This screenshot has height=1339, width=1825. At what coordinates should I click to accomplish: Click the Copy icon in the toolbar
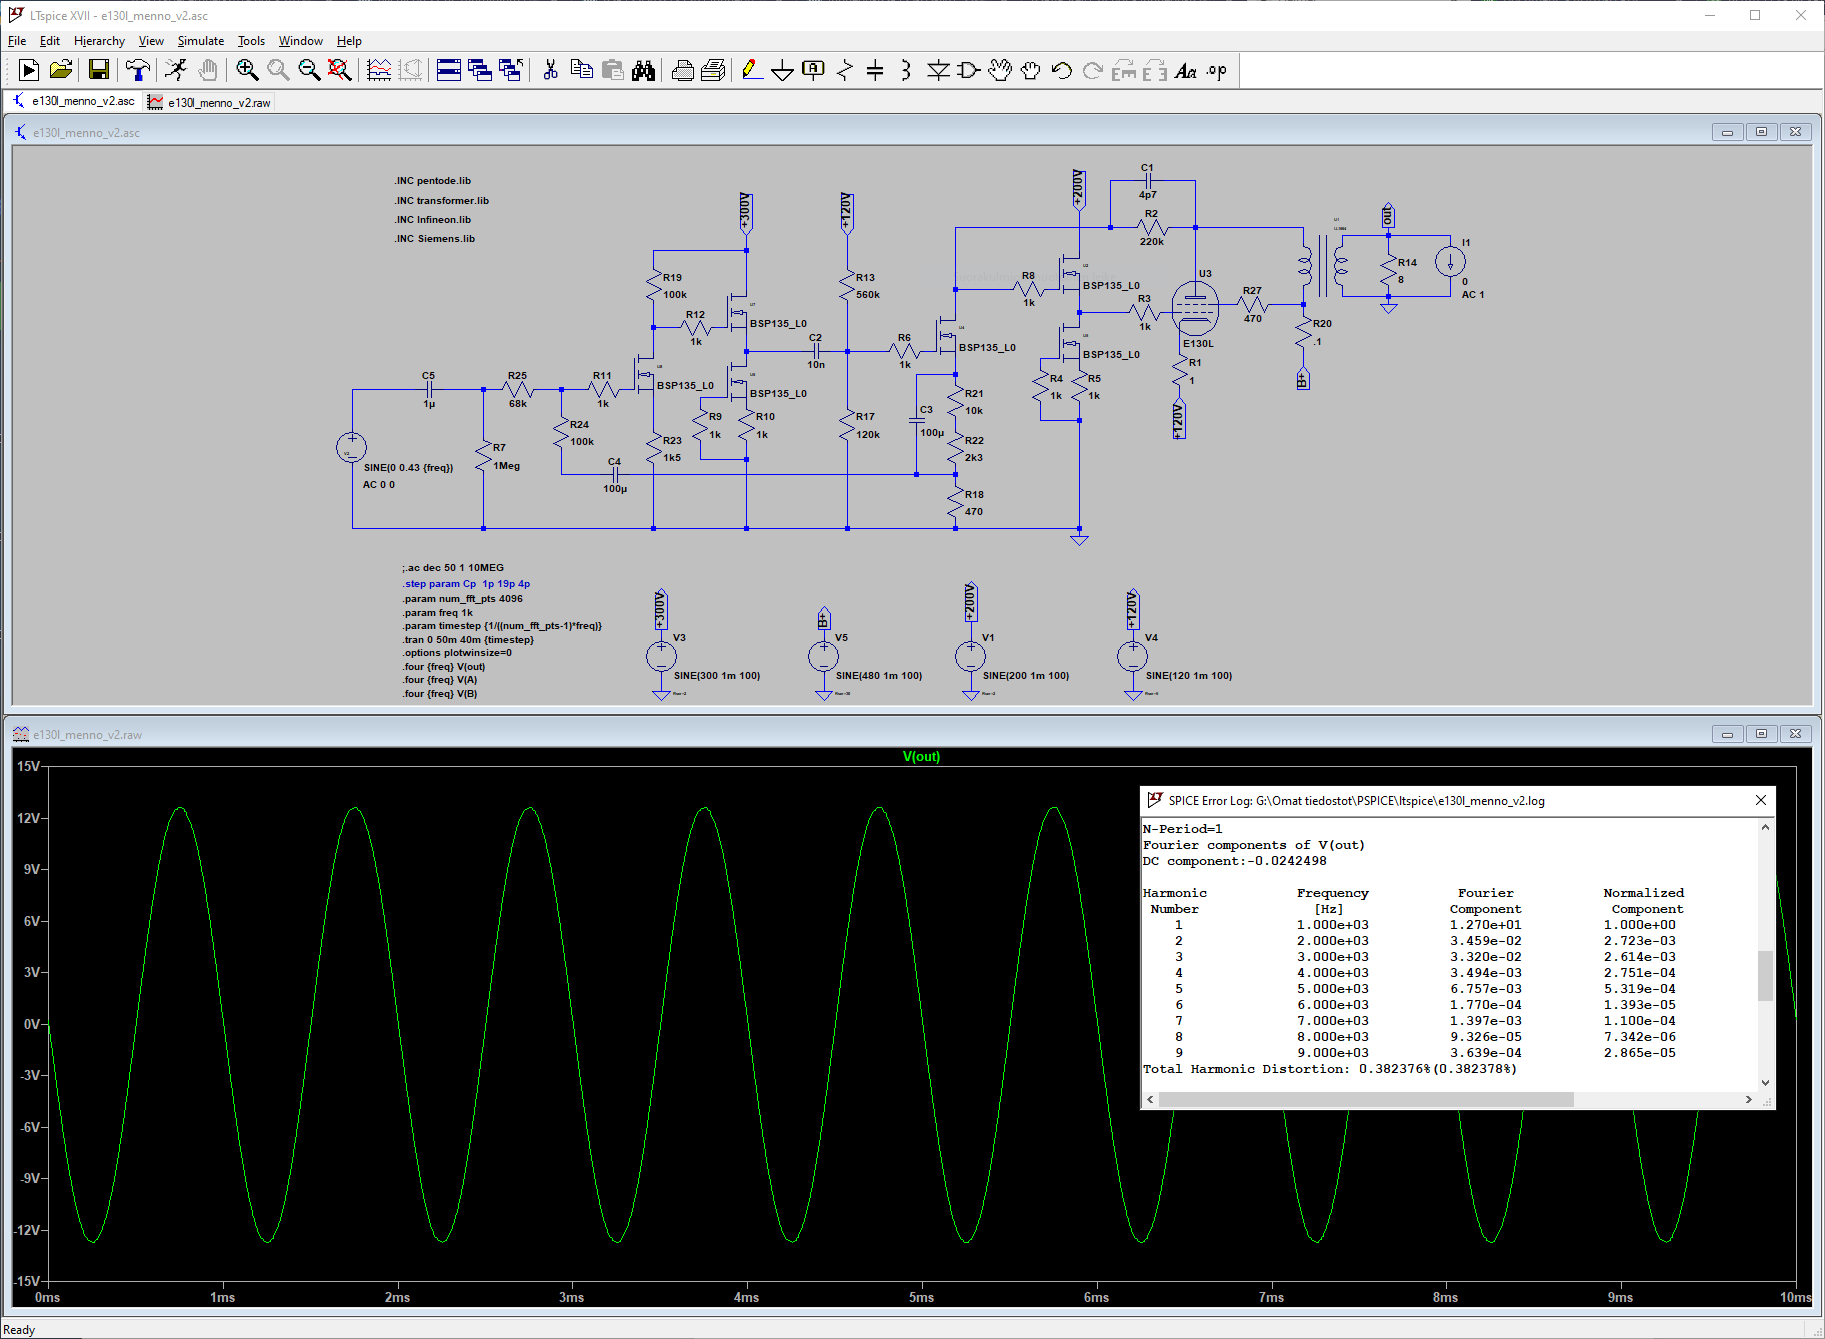[581, 70]
